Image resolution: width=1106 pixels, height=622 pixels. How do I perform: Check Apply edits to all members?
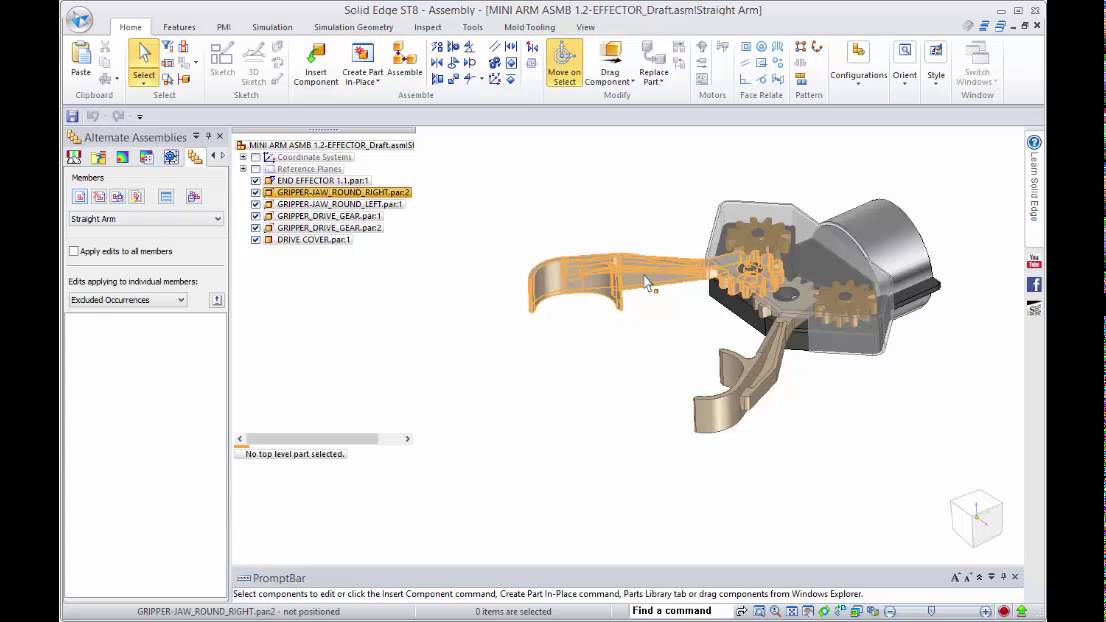73,251
